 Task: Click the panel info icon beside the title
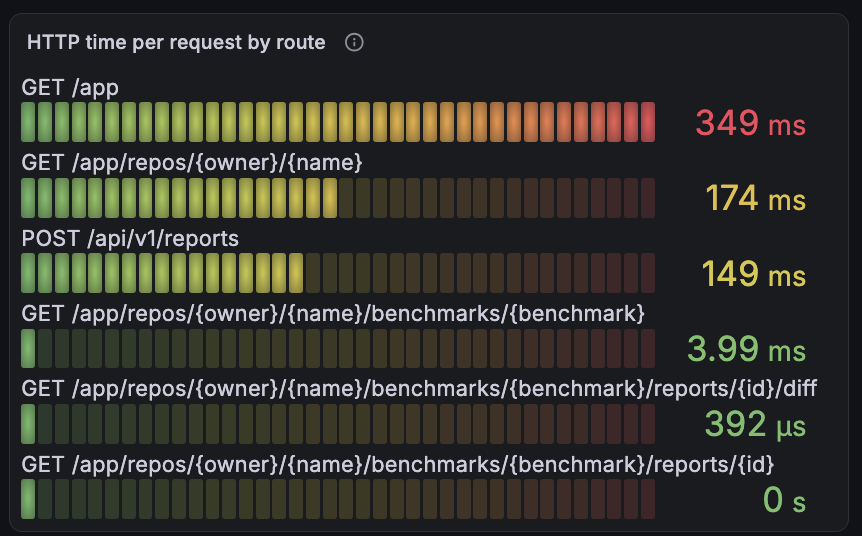(x=354, y=42)
